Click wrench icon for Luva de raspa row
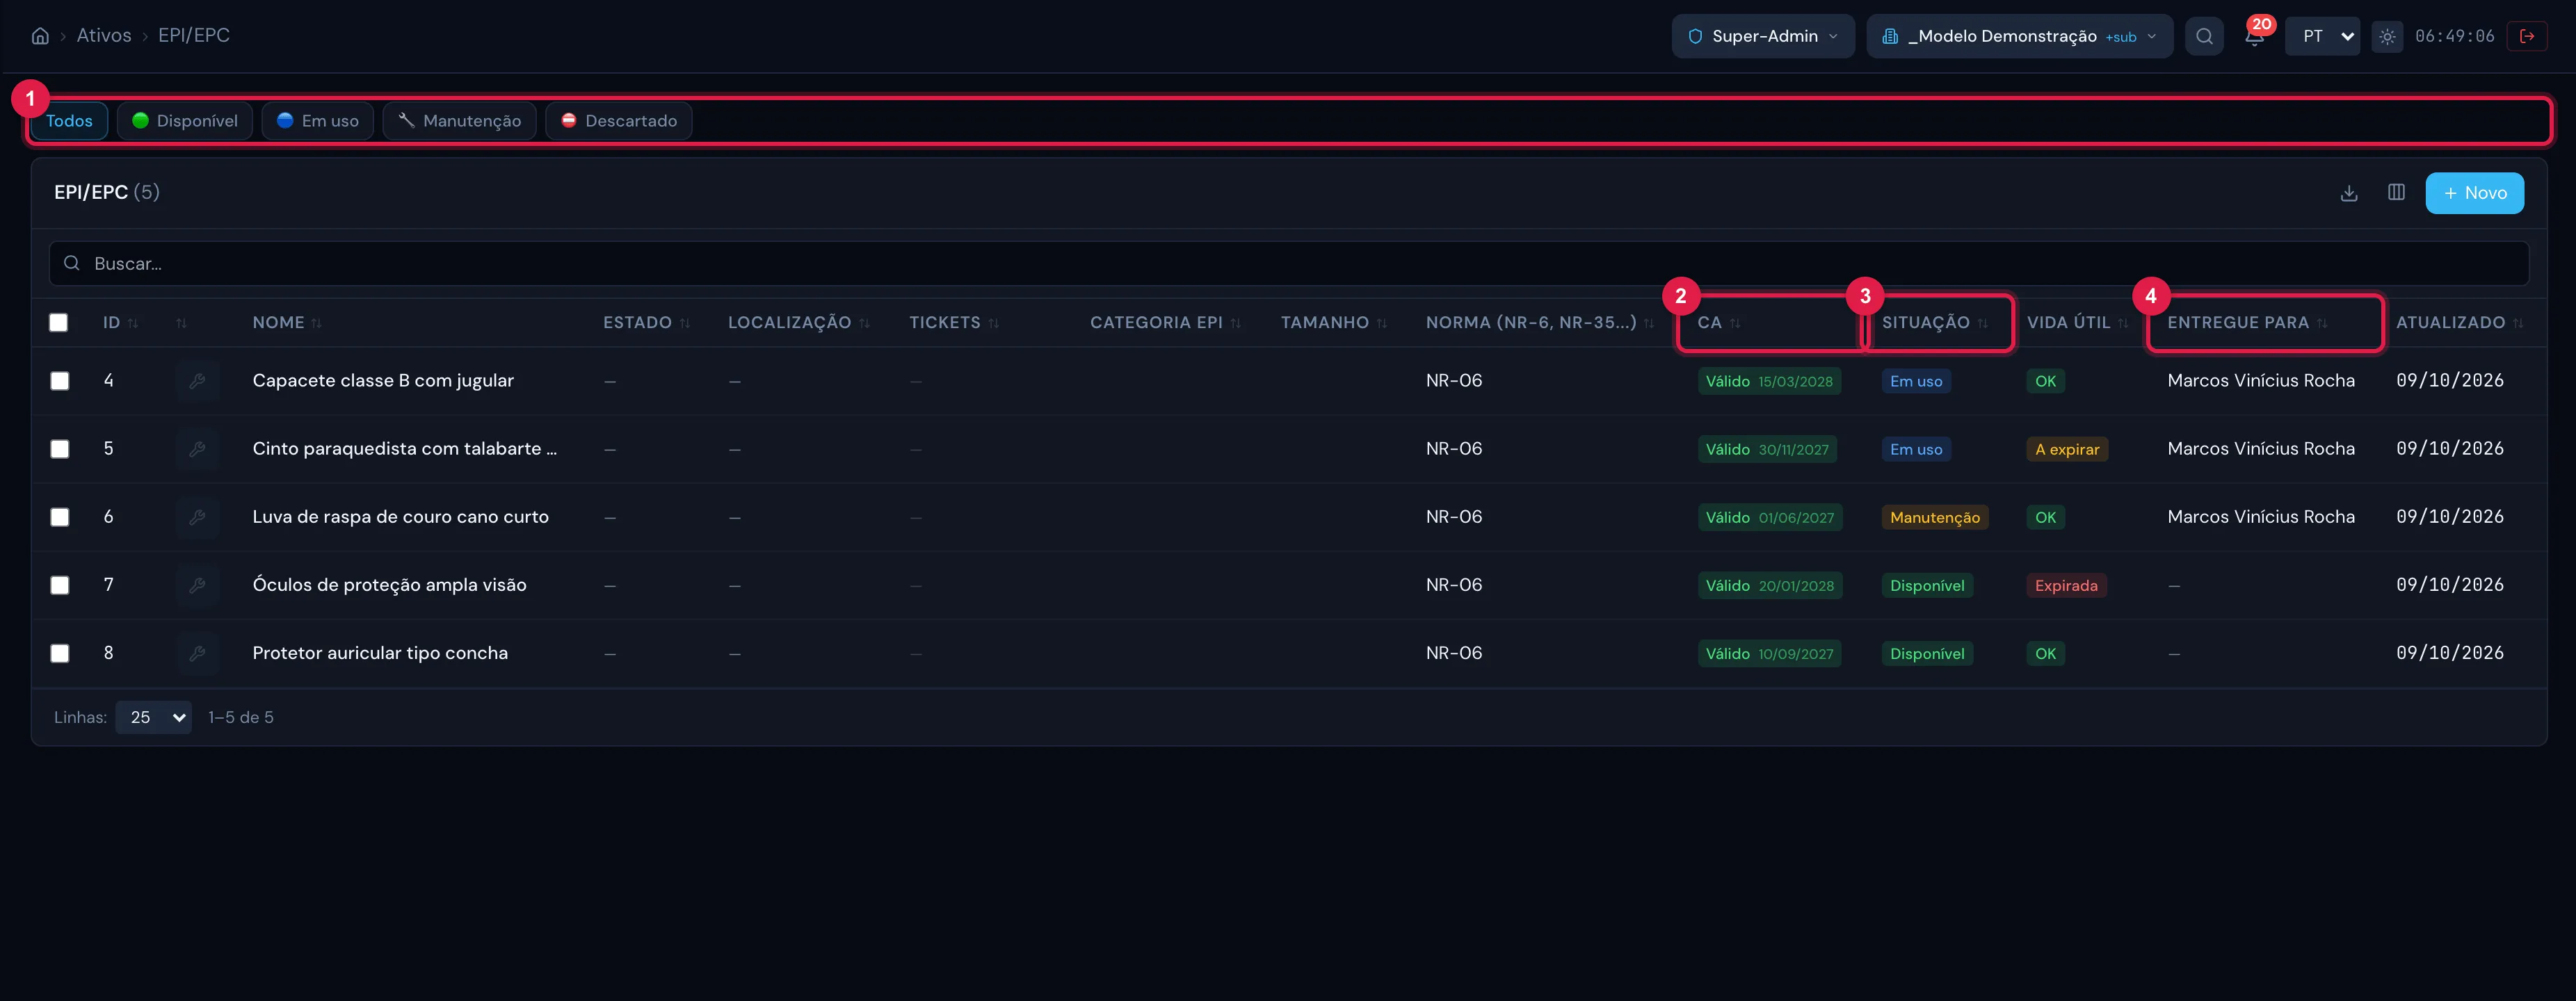Screen dimensions: 2576x1001 coord(197,517)
